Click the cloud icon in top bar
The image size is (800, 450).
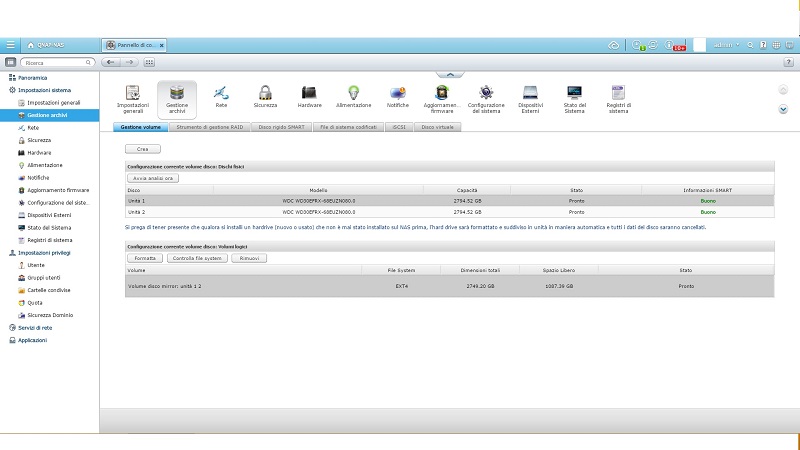614,45
